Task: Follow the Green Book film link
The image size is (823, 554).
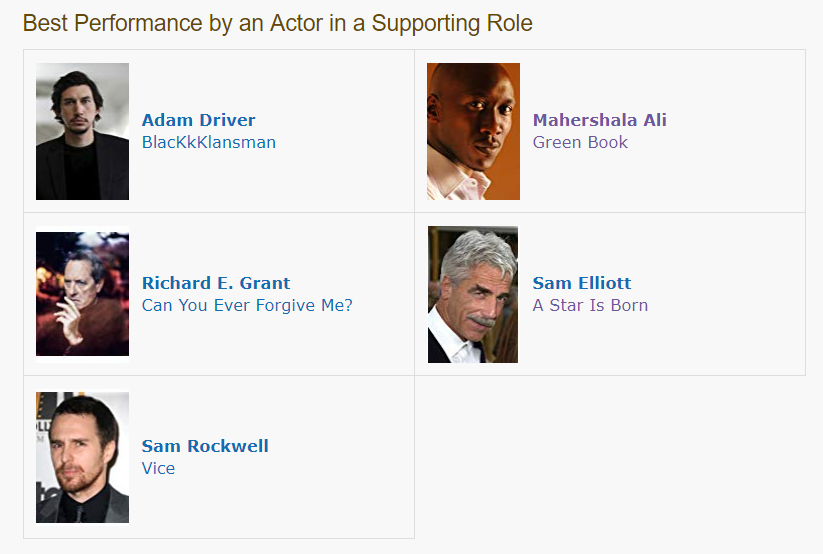Action: click(x=581, y=142)
